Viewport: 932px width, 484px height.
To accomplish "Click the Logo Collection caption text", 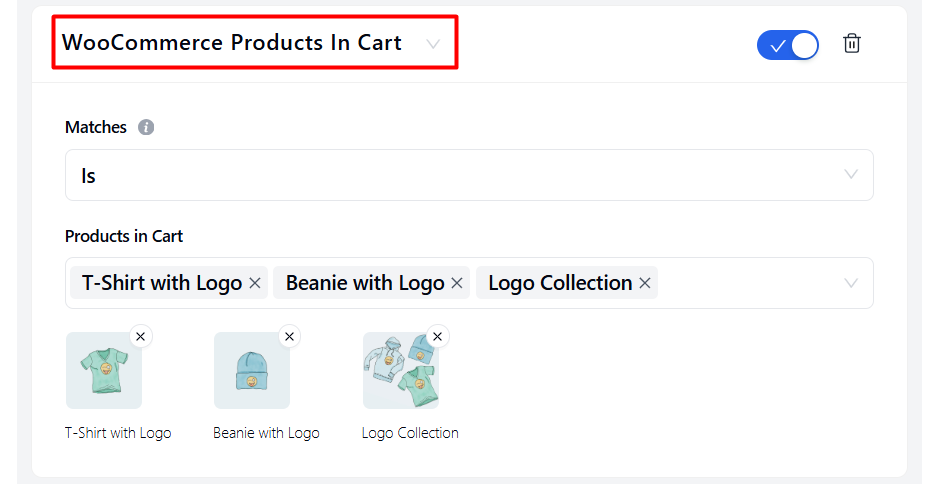I will point(410,433).
